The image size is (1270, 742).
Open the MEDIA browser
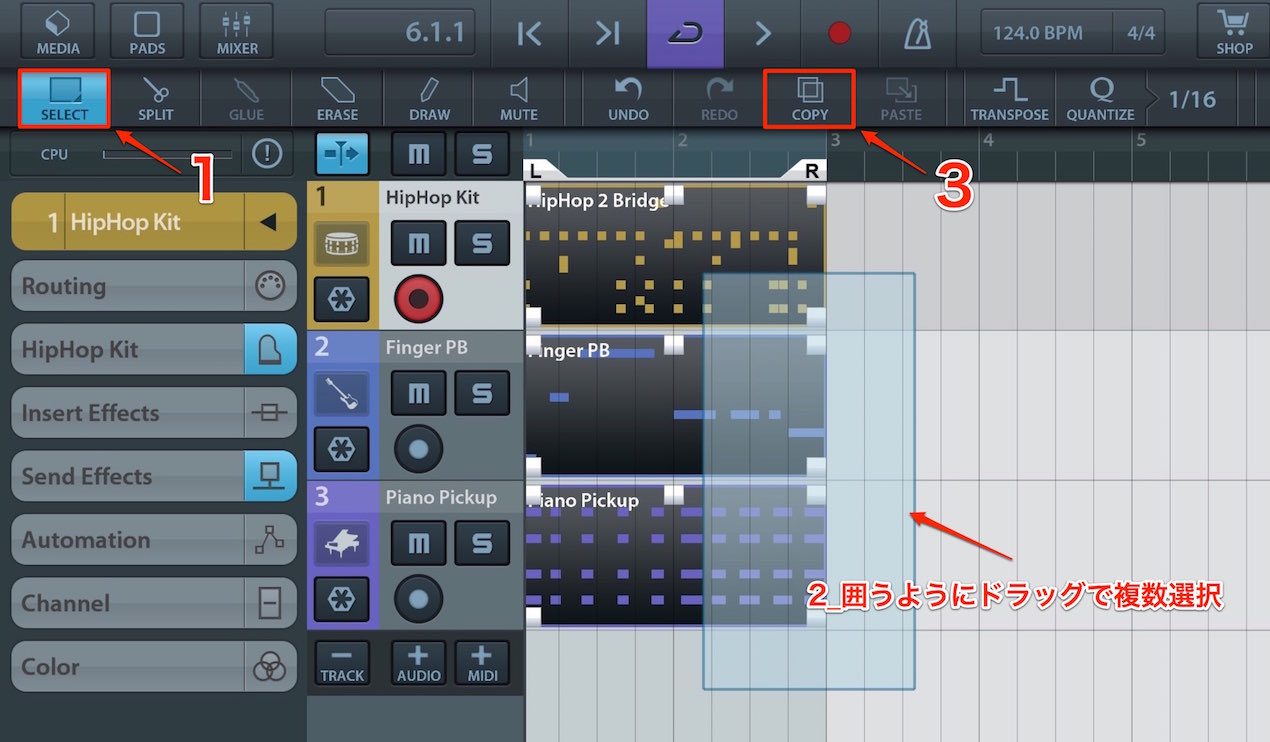[x=58, y=31]
